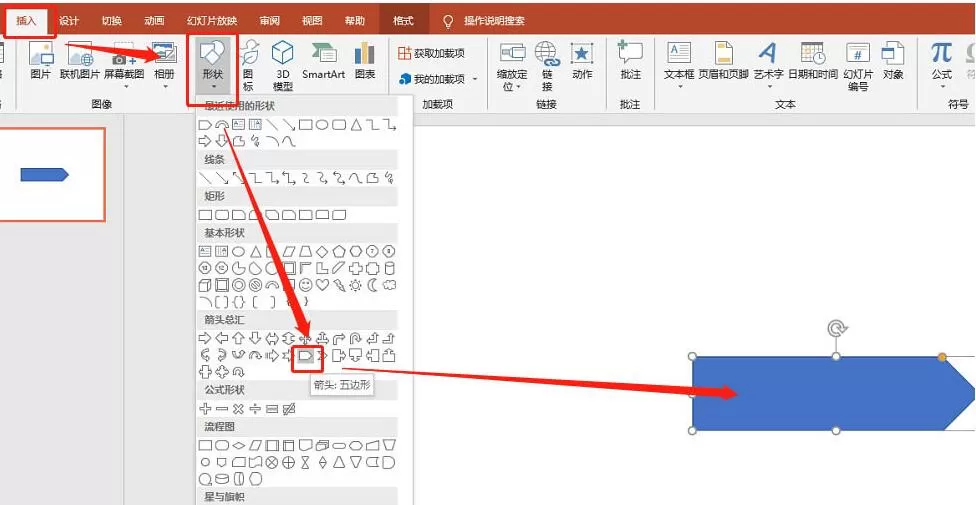
Task: Expand the 相册 dropdown arrow
Action: (x=164, y=87)
